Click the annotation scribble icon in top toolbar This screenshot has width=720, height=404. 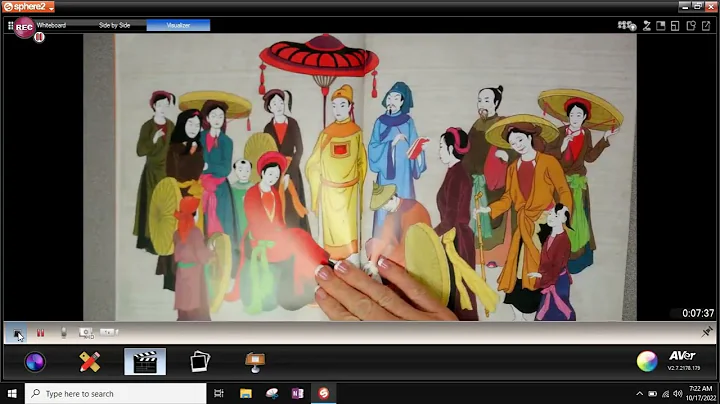coord(647,26)
